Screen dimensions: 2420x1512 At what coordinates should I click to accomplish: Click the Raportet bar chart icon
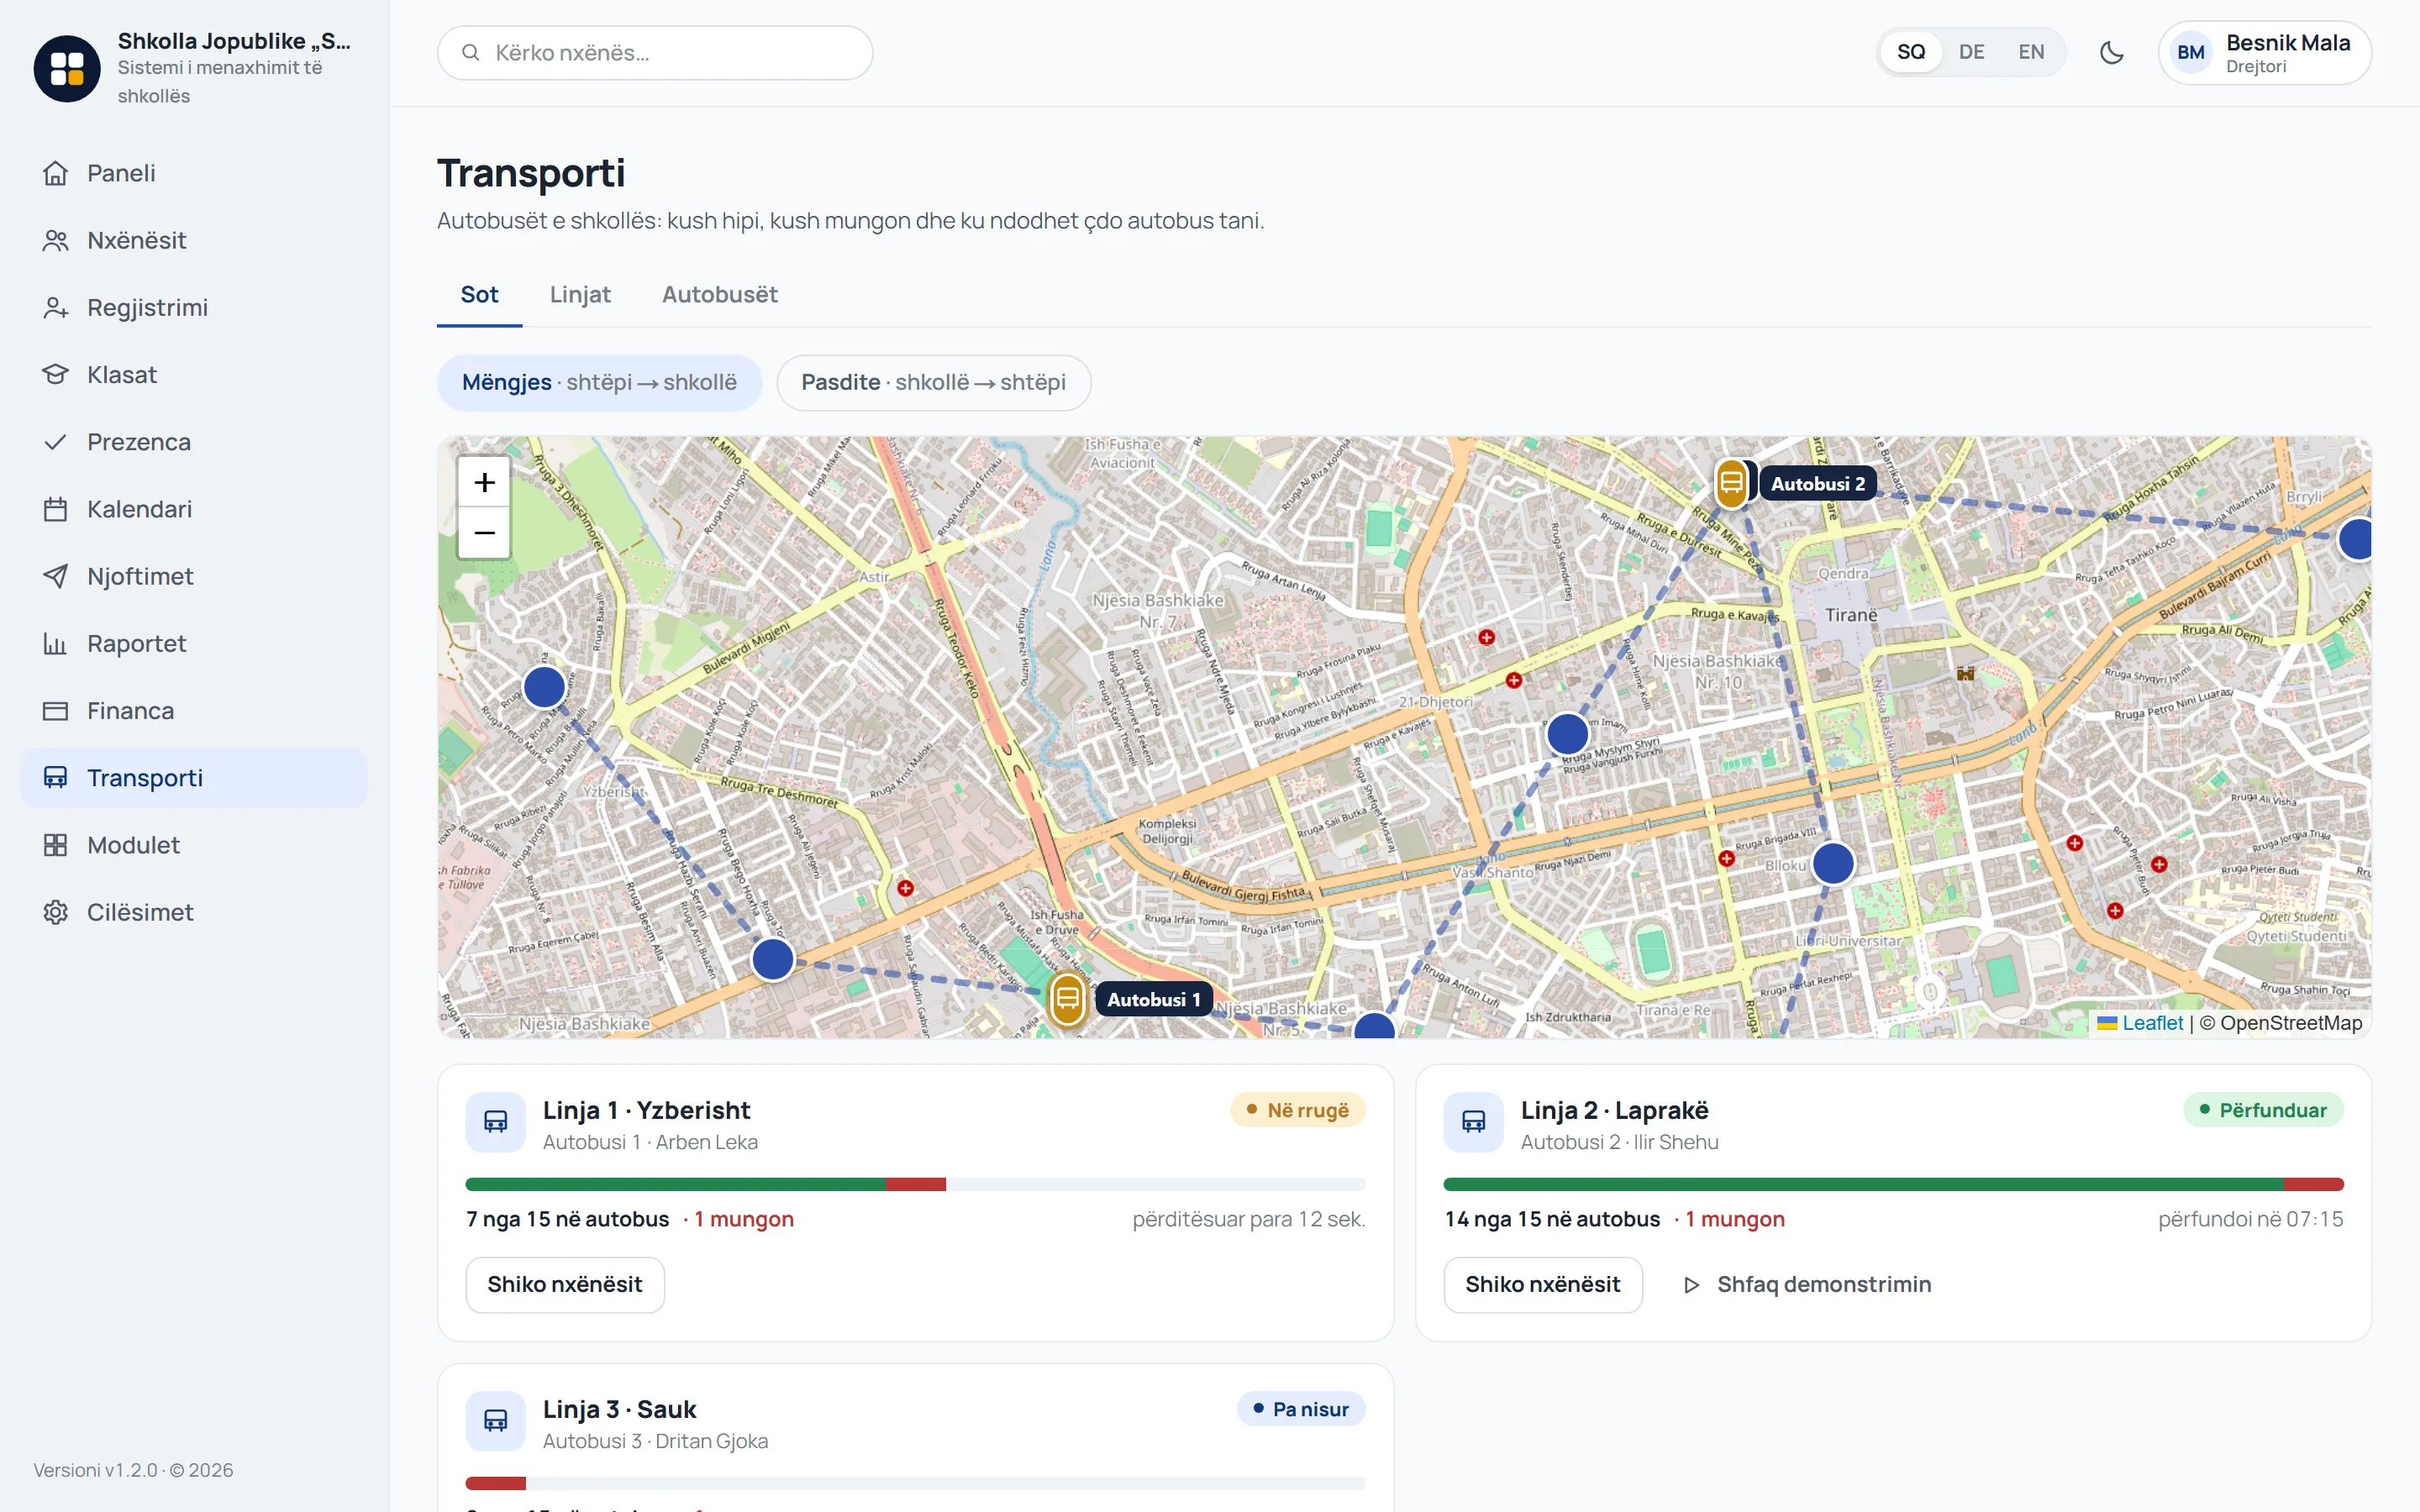pyautogui.click(x=55, y=643)
